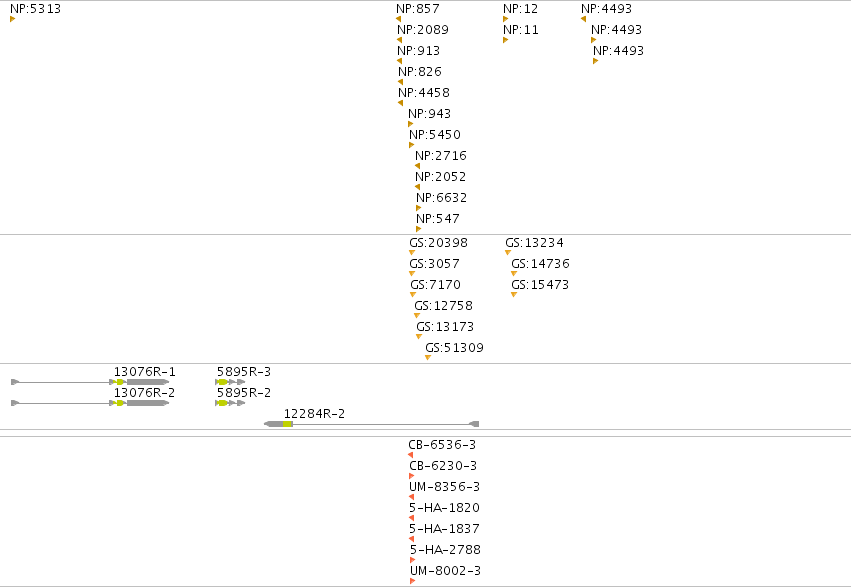Click the triangle marker for NP:12

505,20
